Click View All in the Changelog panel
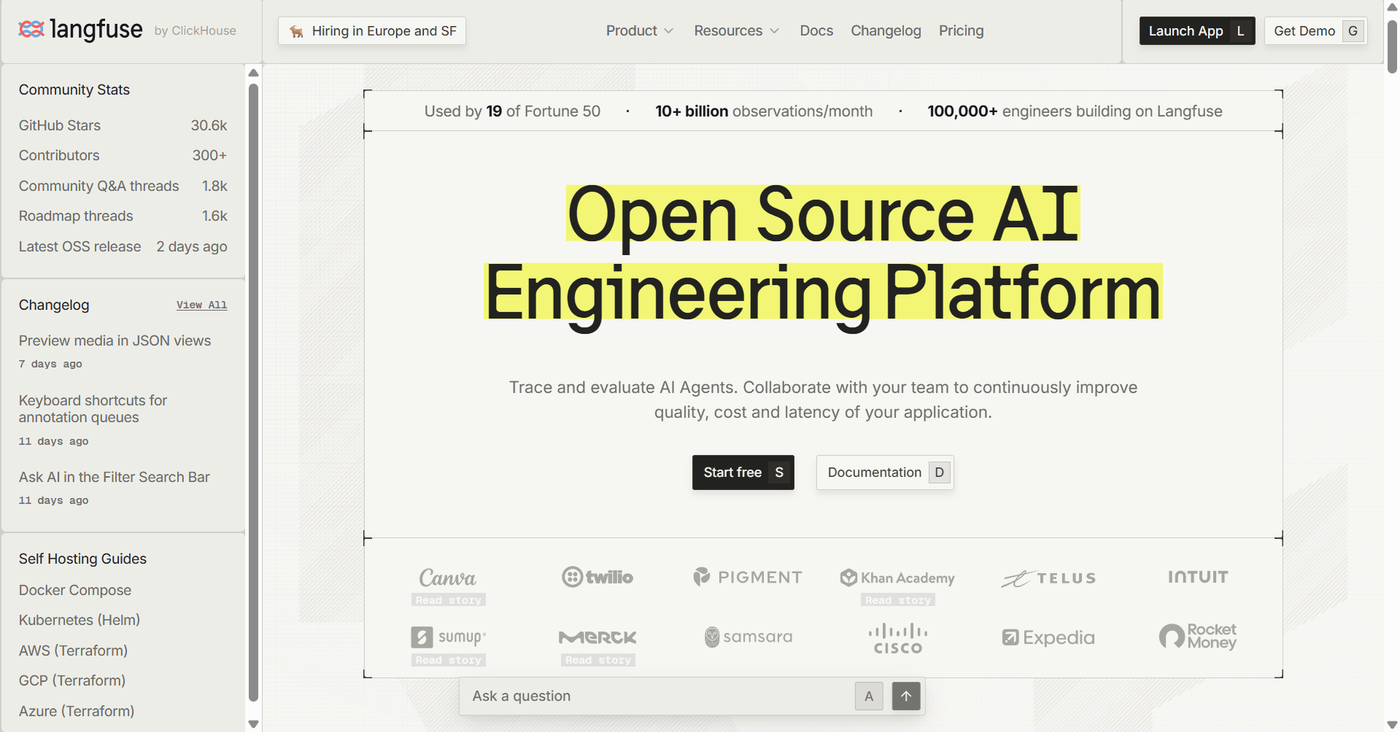This screenshot has width=1400, height=732. click(x=202, y=305)
